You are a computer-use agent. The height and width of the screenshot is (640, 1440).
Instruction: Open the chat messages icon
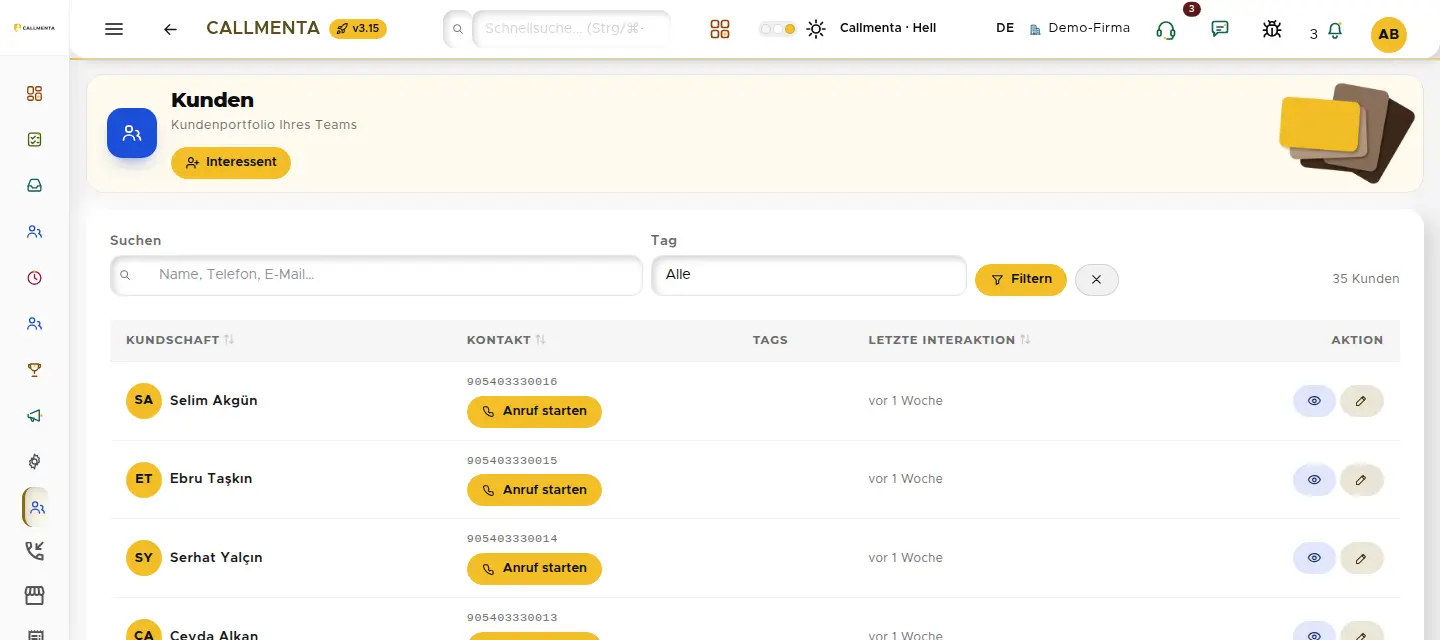tap(1220, 29)
